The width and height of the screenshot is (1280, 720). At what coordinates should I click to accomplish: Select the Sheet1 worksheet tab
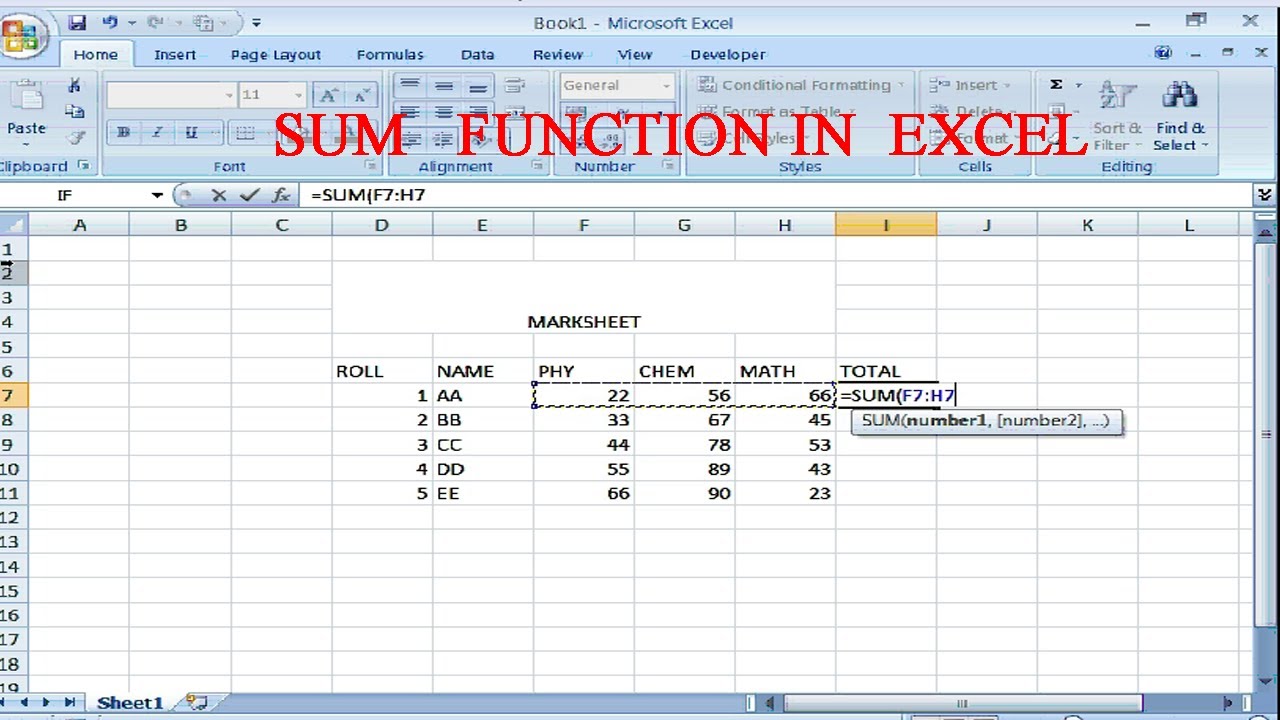point(129,703)
